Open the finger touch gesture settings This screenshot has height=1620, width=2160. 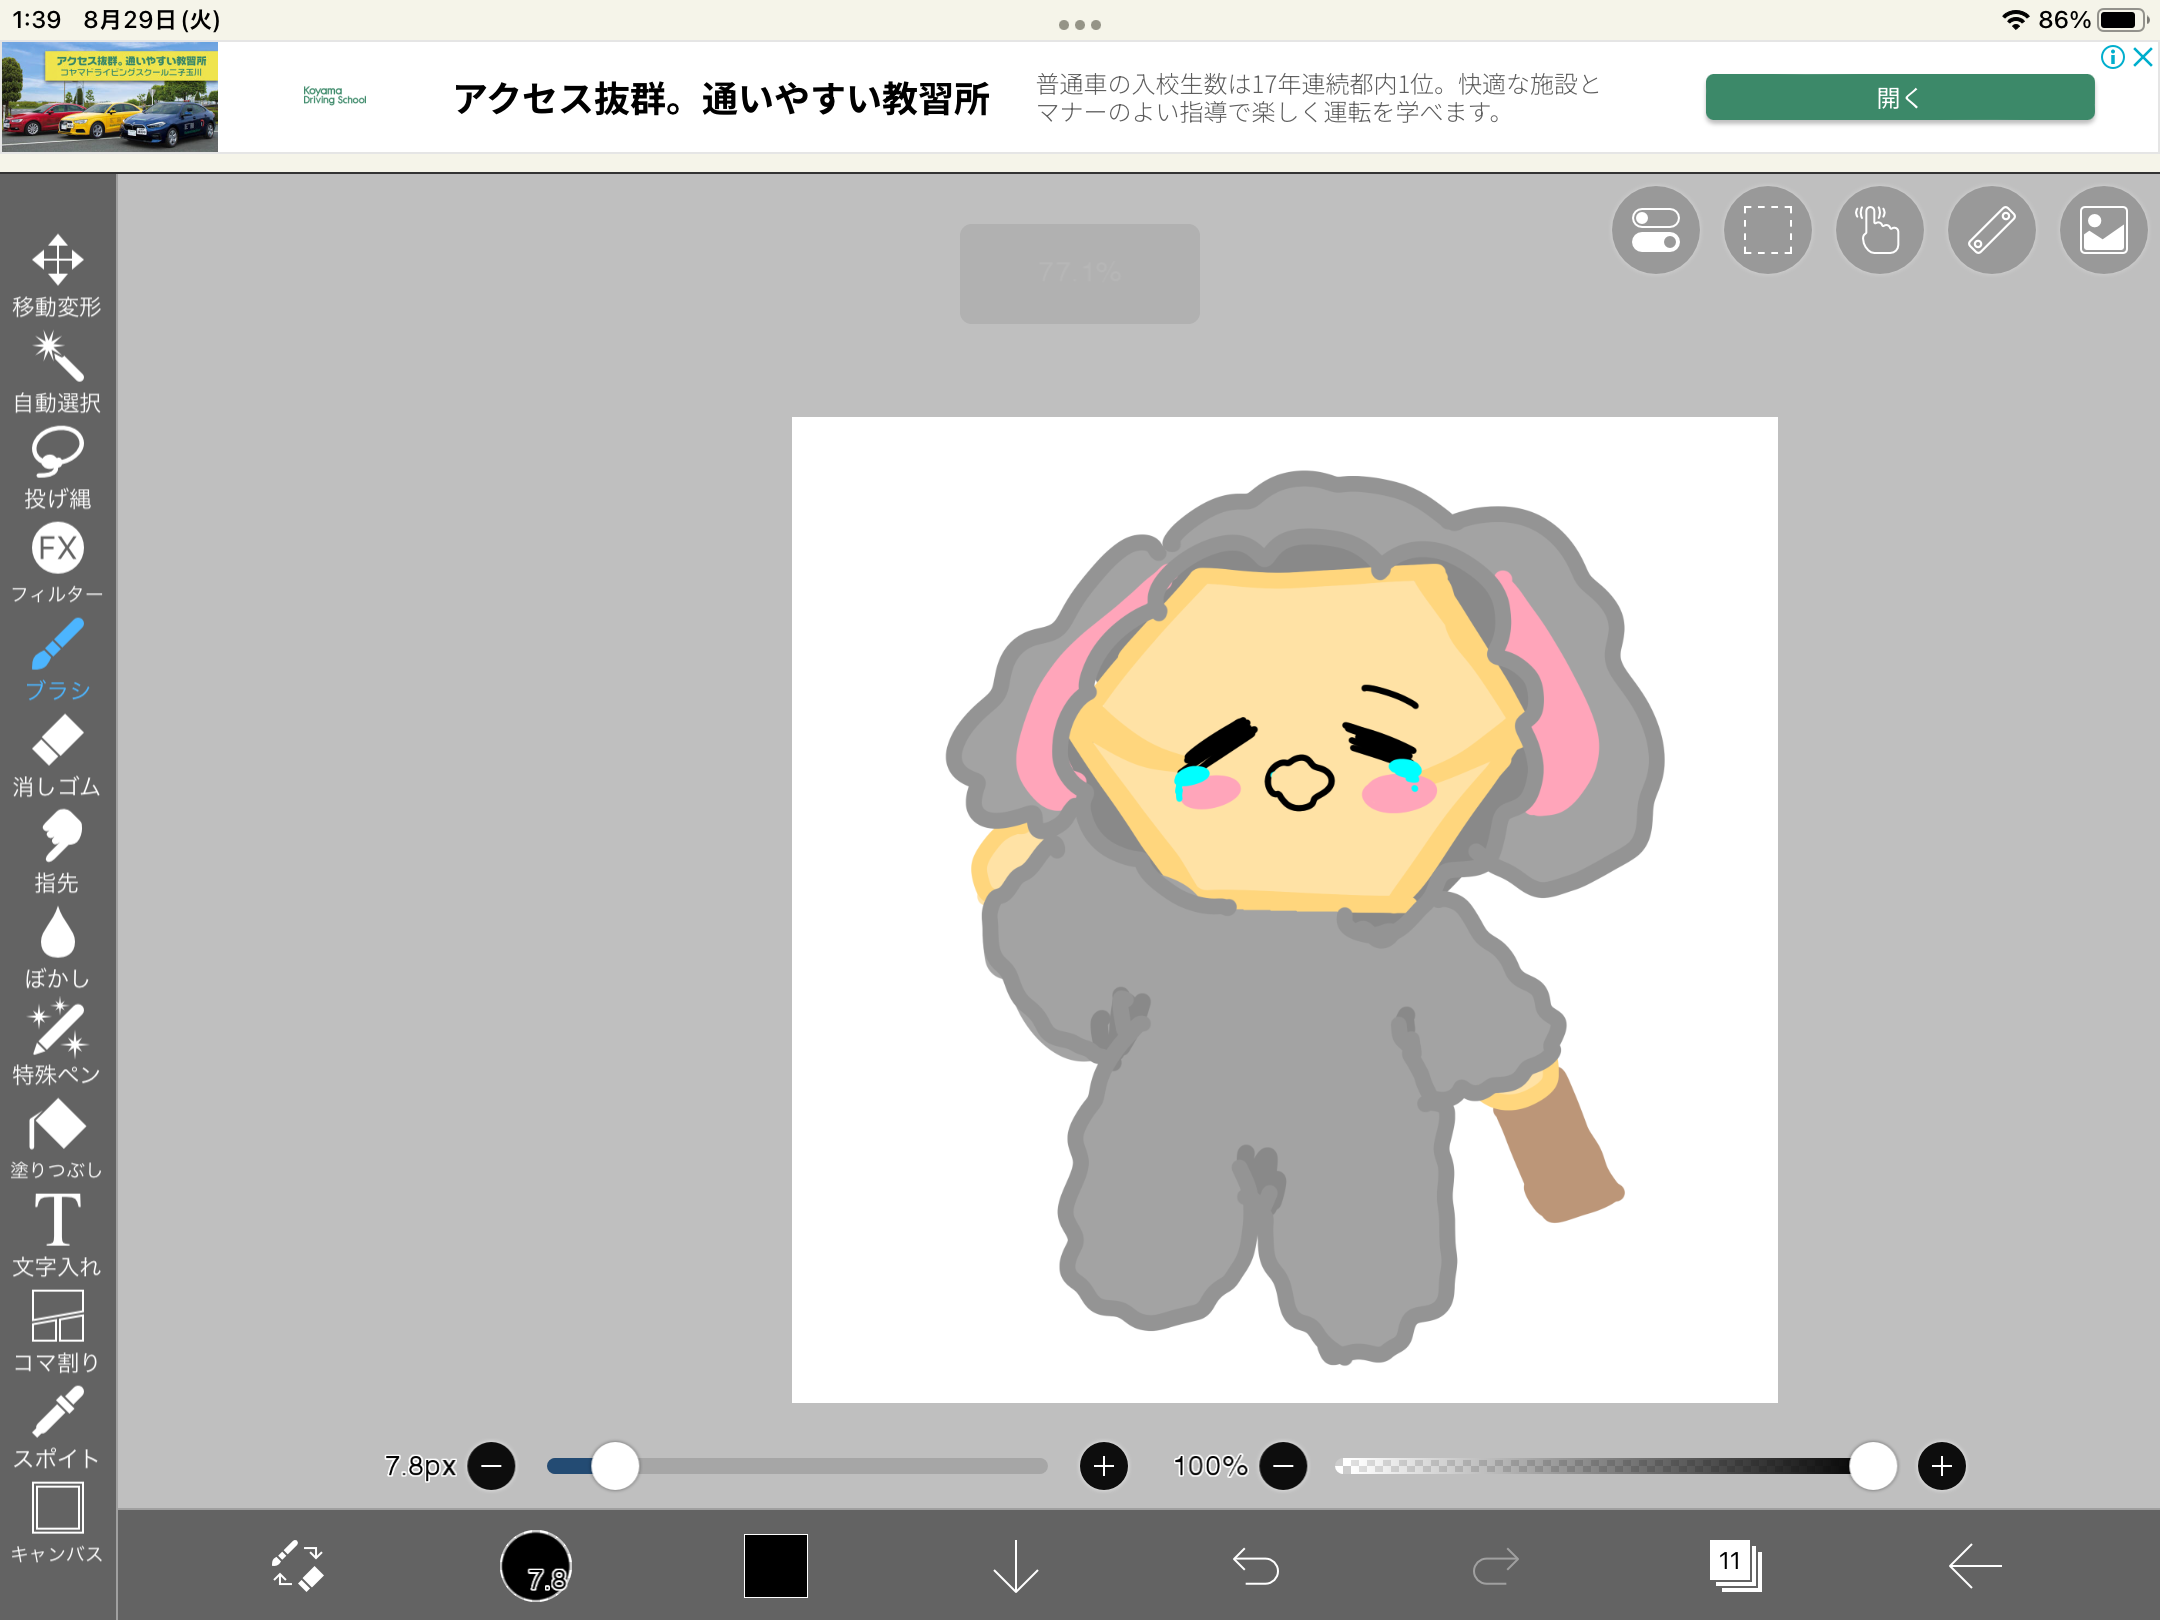coord(1879,230)
